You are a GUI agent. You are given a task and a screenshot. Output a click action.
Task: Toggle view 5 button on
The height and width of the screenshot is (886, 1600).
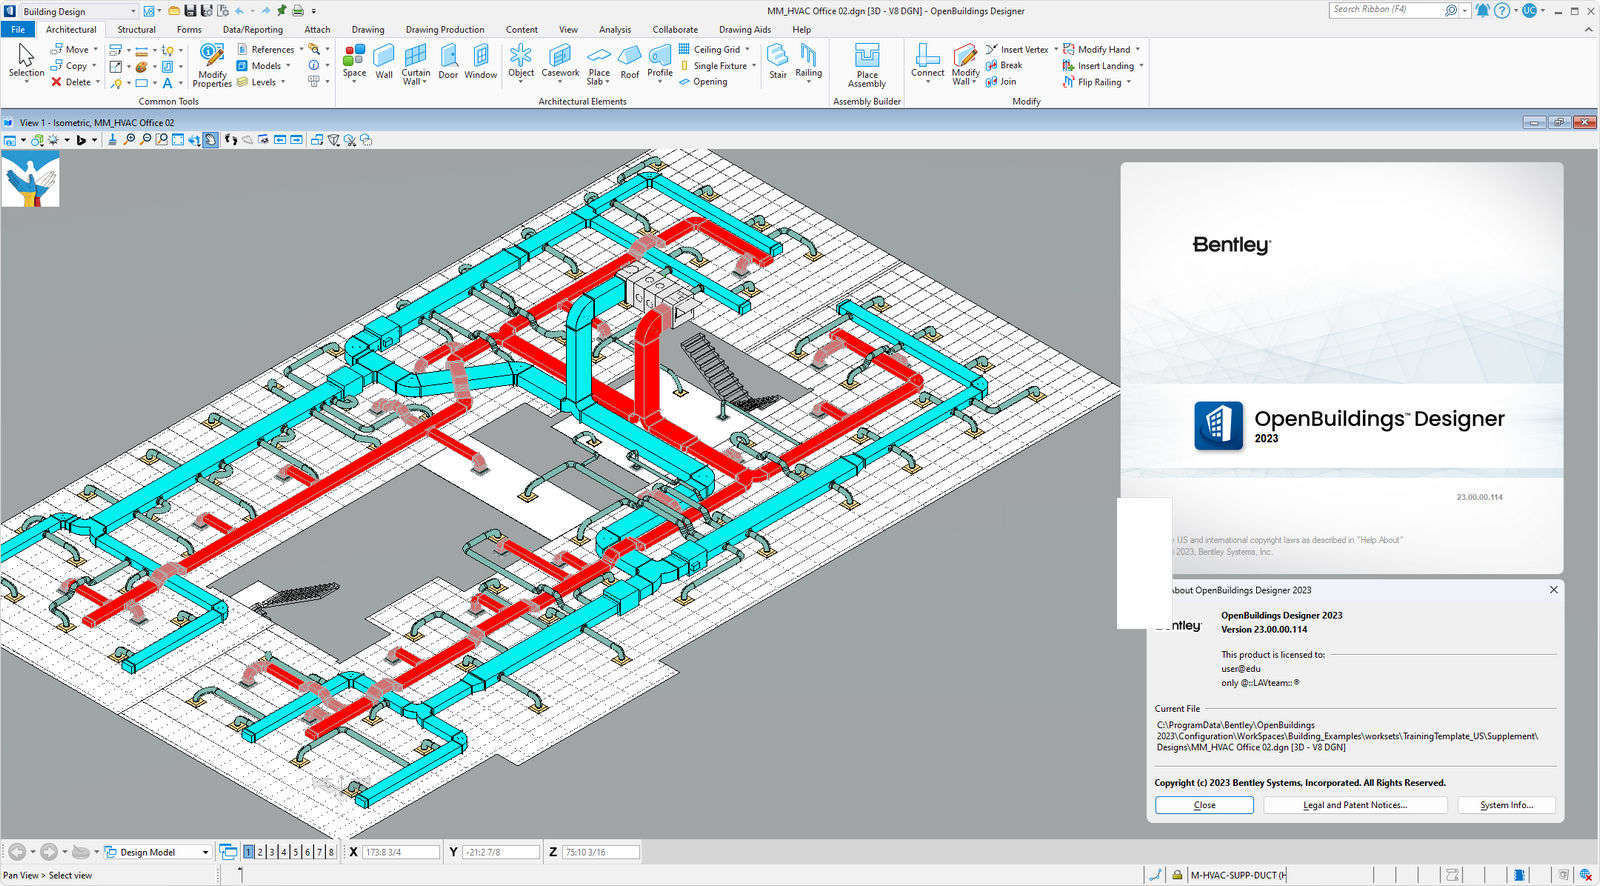(x=296, y=852)
